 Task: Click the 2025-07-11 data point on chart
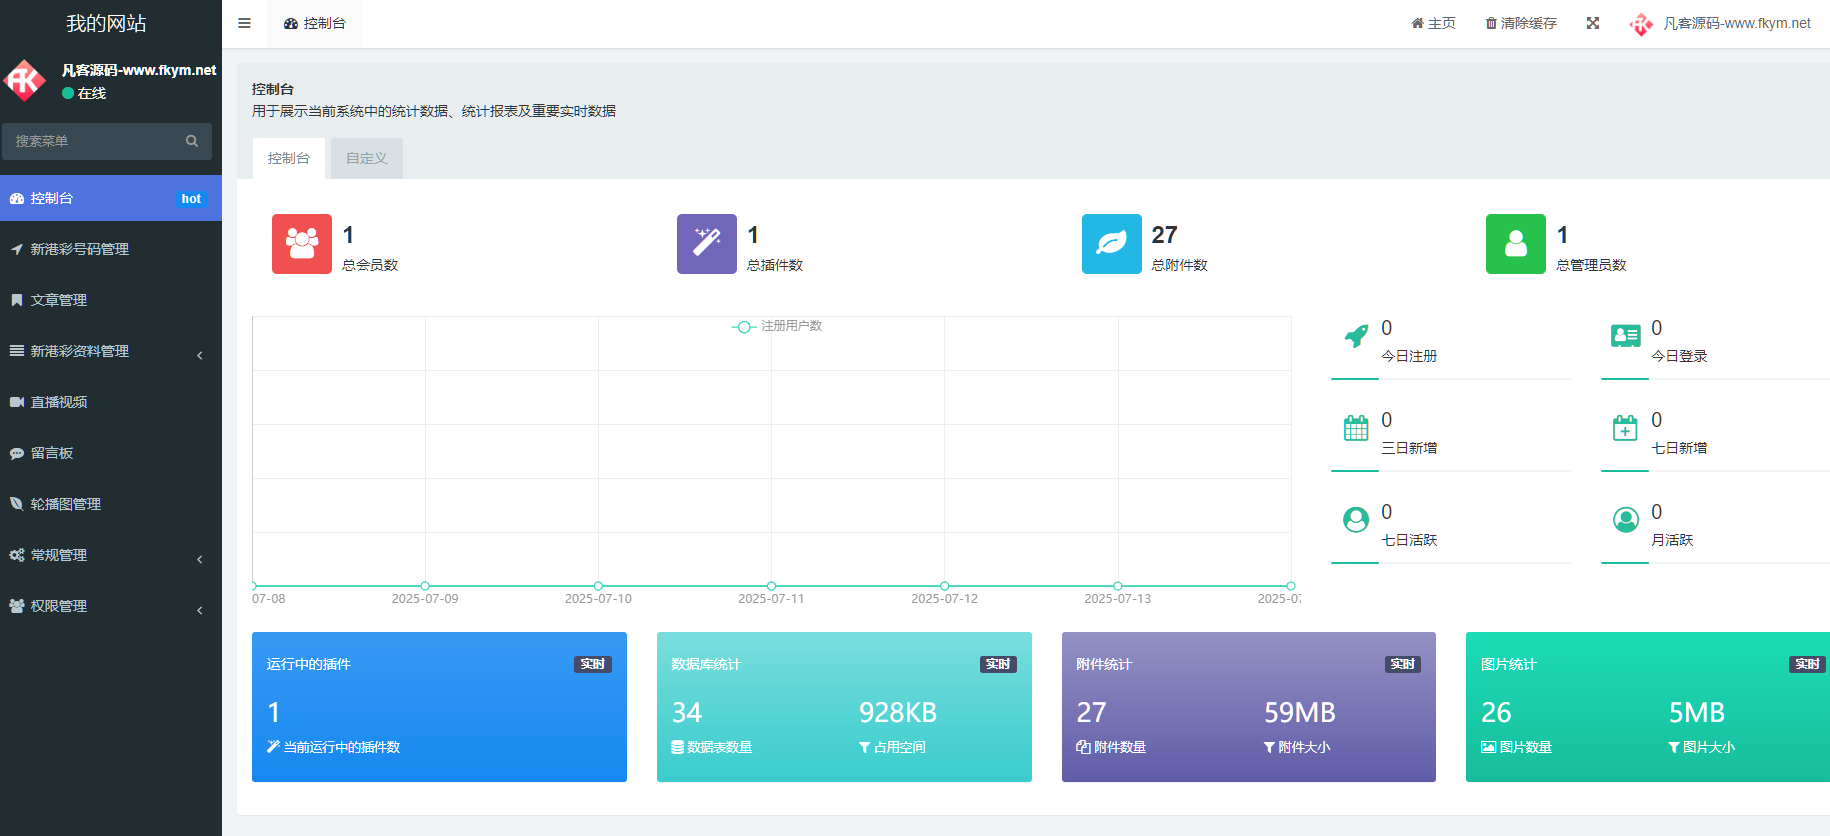point(771,586)
